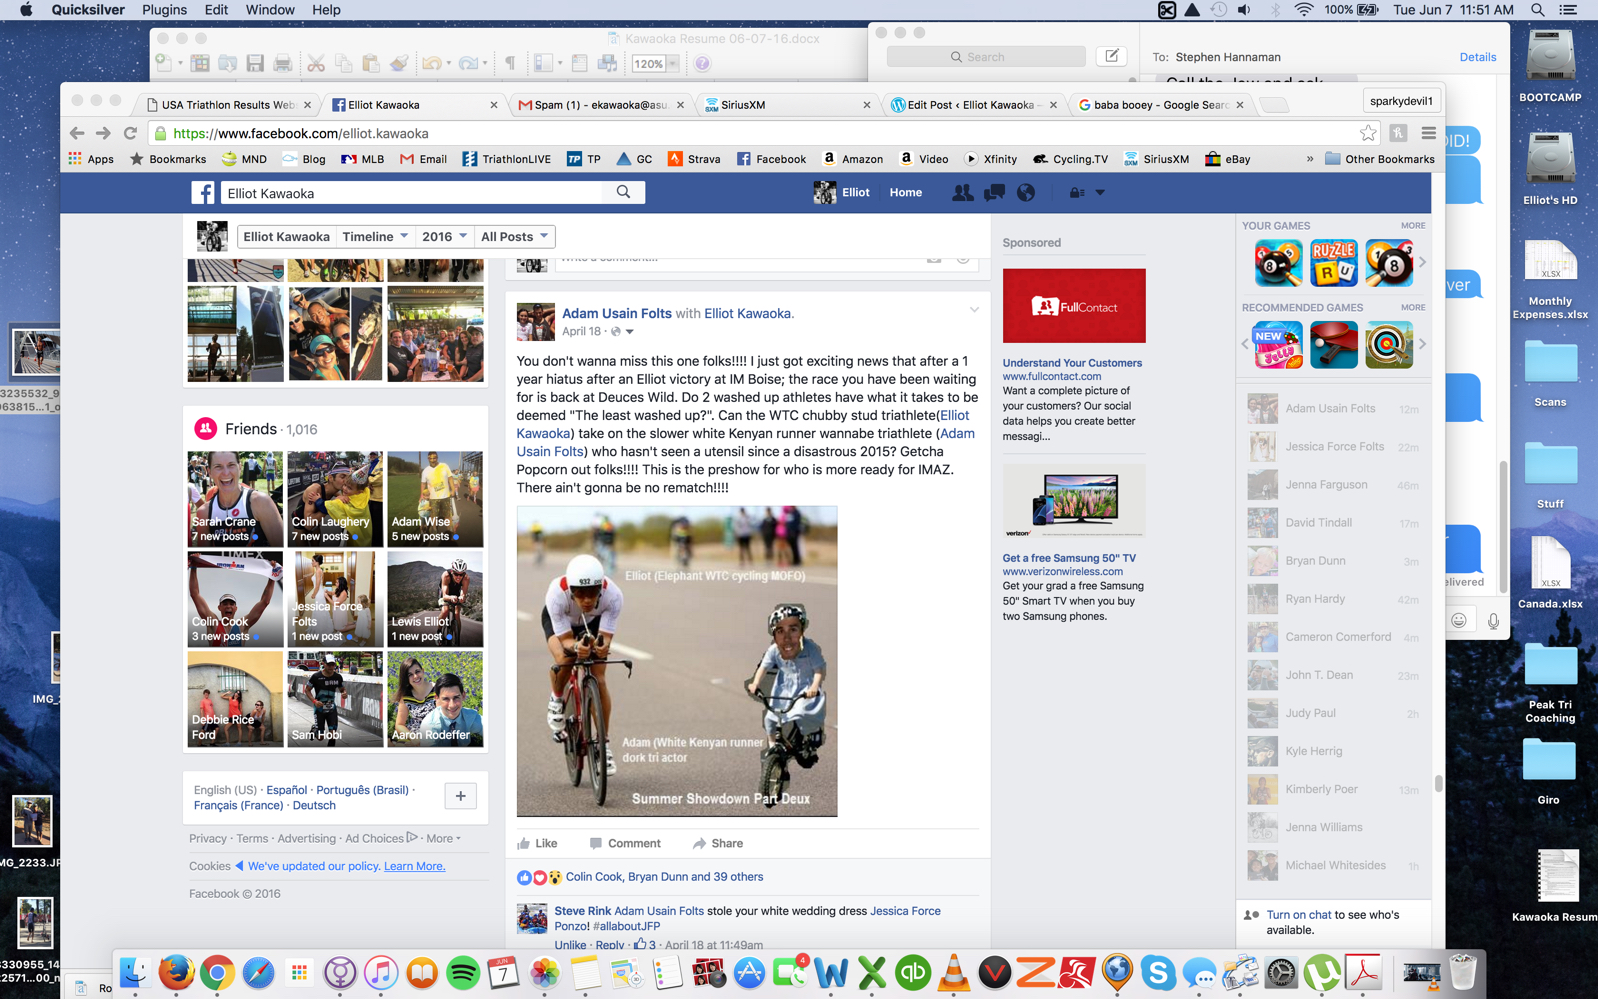Turn on chat in sidebar
1598x999 pixels.
click(x=1298, y=914)
